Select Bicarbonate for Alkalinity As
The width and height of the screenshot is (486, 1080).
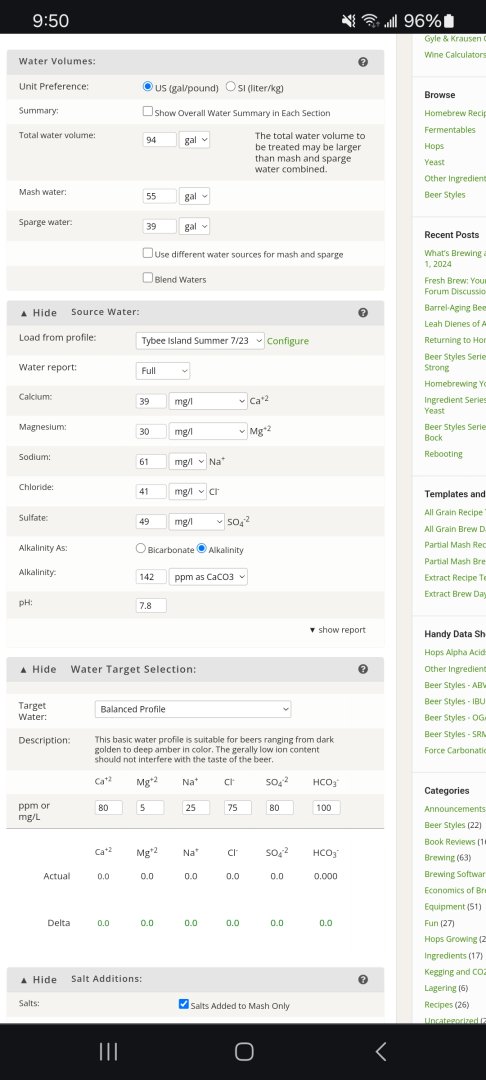[141, 549]
